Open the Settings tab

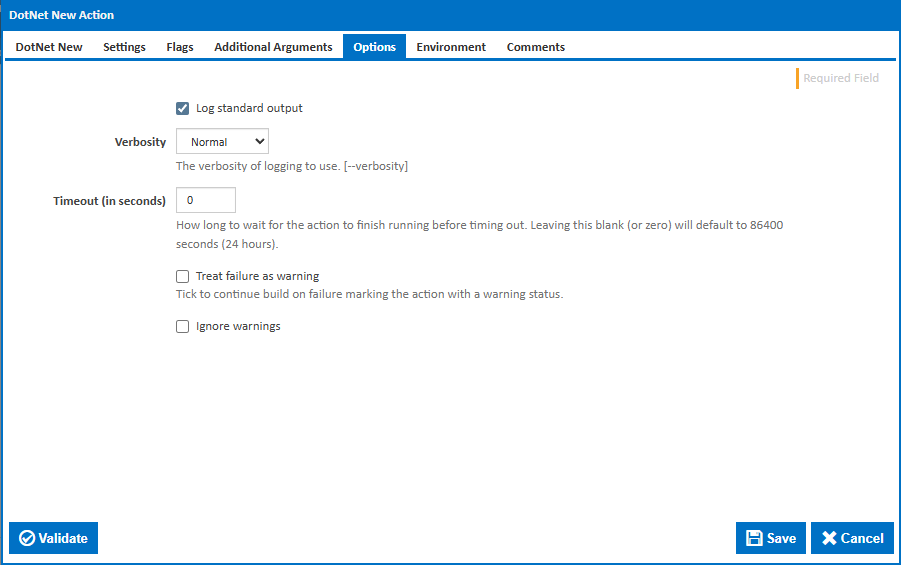tap(124, 47)
